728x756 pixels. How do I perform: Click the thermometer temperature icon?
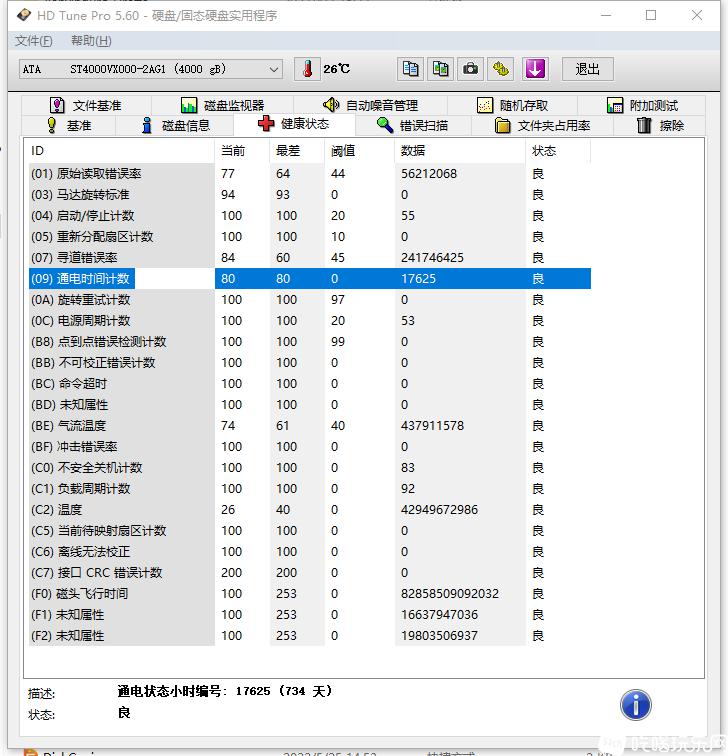point(307,69)
